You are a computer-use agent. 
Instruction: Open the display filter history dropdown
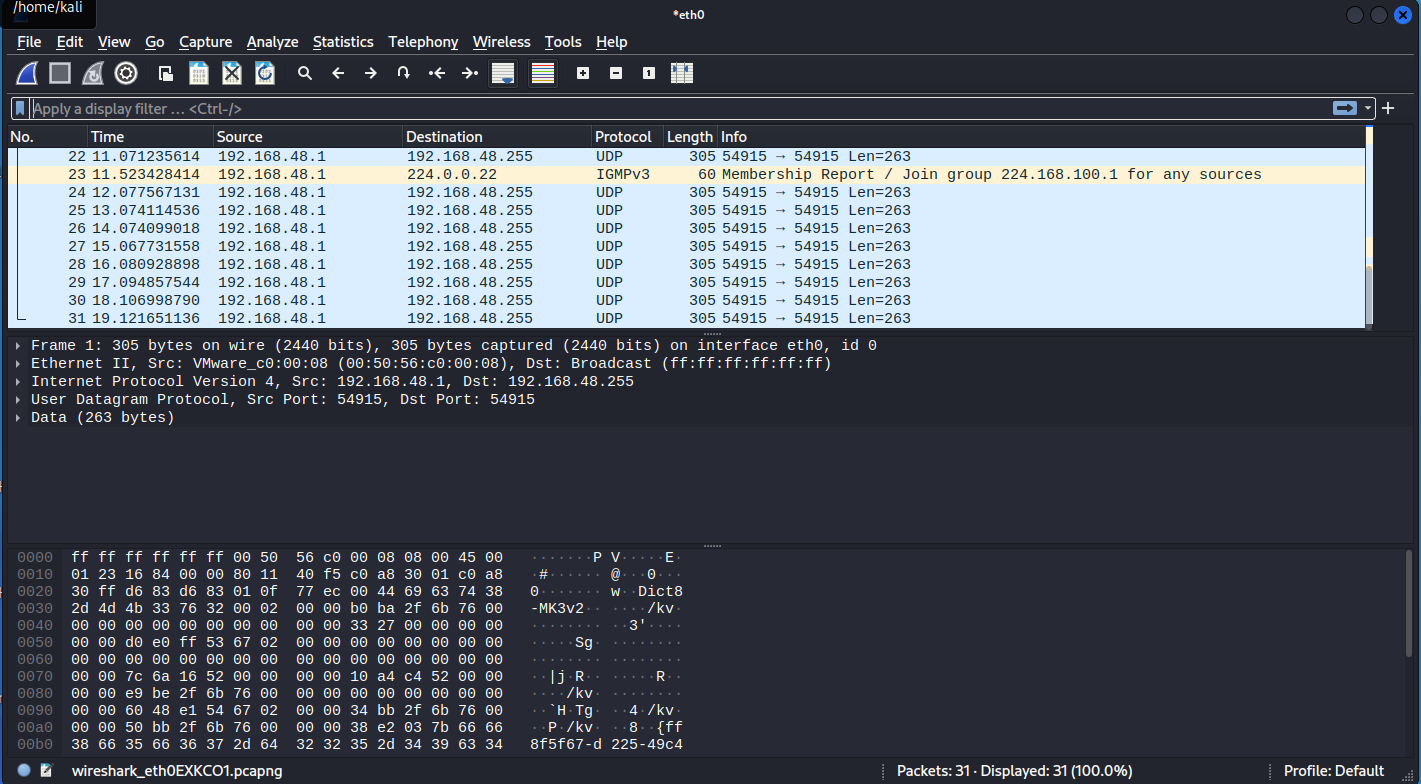[x=1370, y=108]
